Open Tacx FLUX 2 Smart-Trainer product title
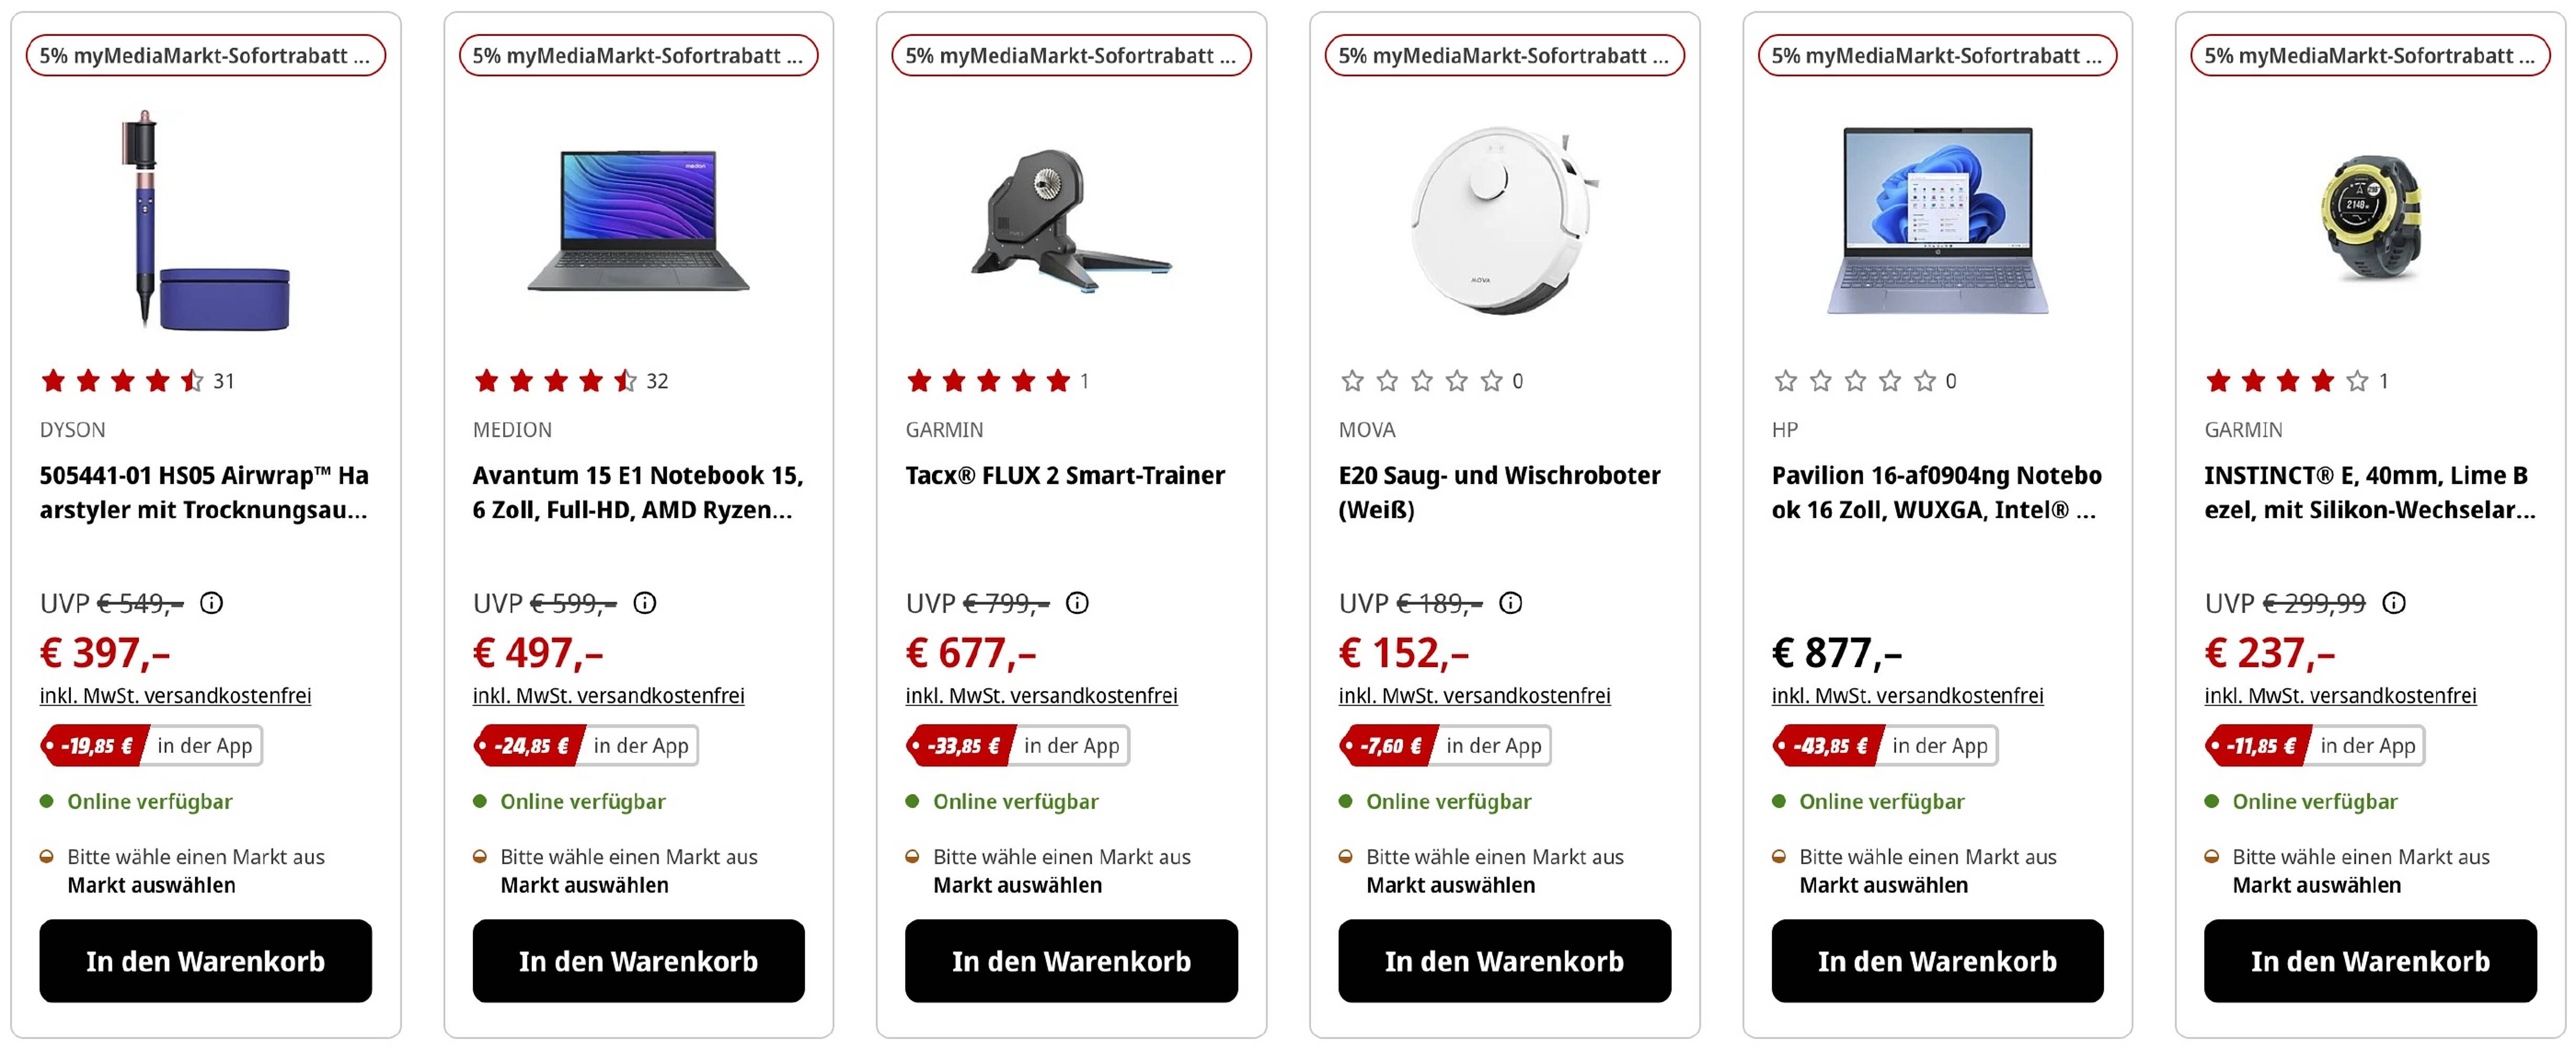This screenshot has width=2576, height=1050. tap(1064, 476)
